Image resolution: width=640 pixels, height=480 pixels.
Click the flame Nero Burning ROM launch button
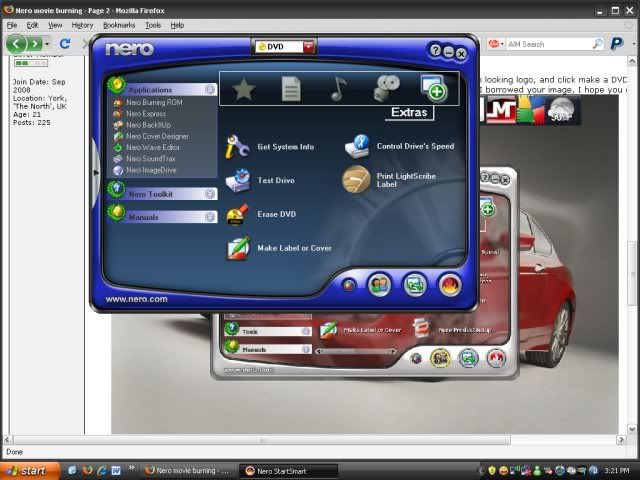pyautogui.click(x=450, y=284)
